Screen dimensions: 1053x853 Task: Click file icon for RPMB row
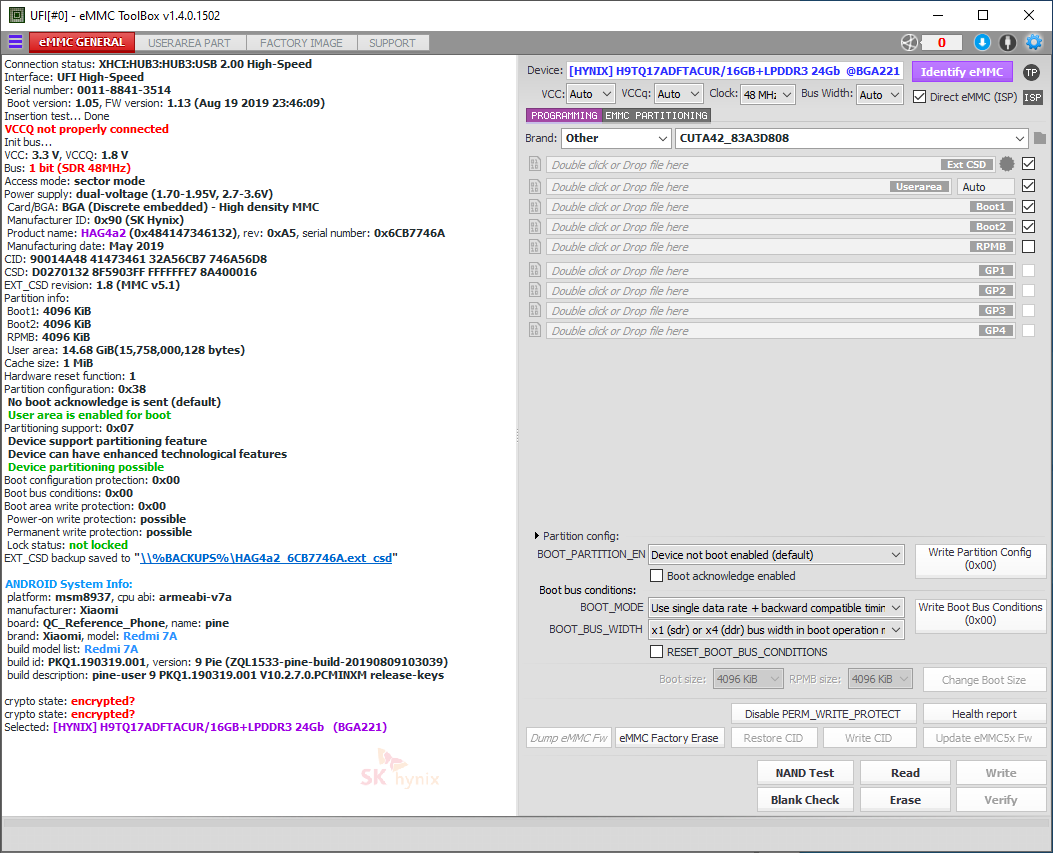[x=535, y=247]
